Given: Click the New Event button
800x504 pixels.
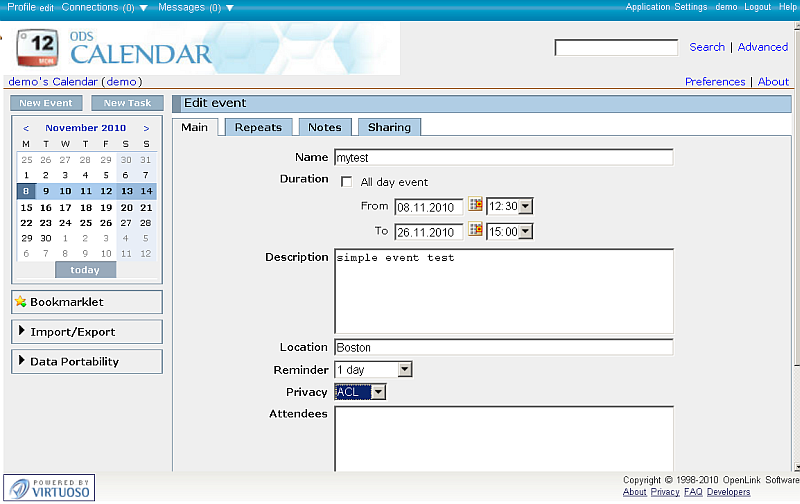Looking at the screenshot, I should pos(44,103).
